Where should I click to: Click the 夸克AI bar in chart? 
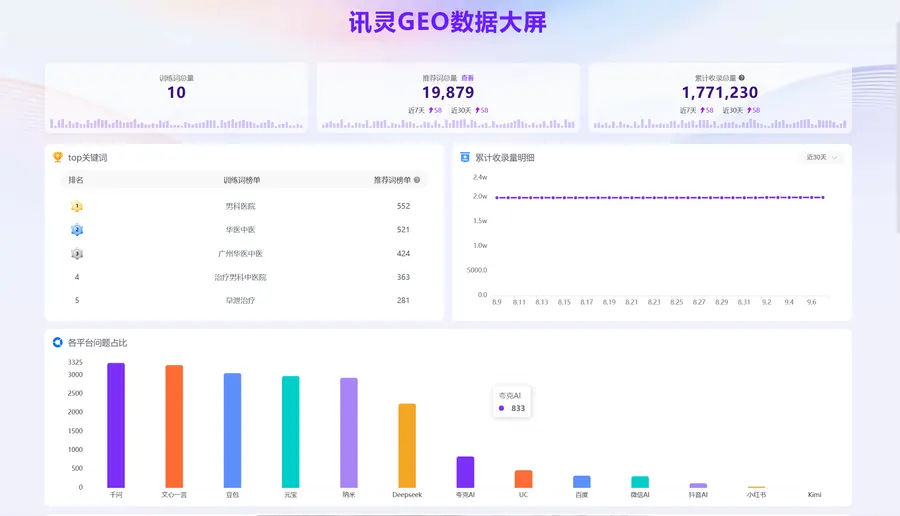click(465, 472)
